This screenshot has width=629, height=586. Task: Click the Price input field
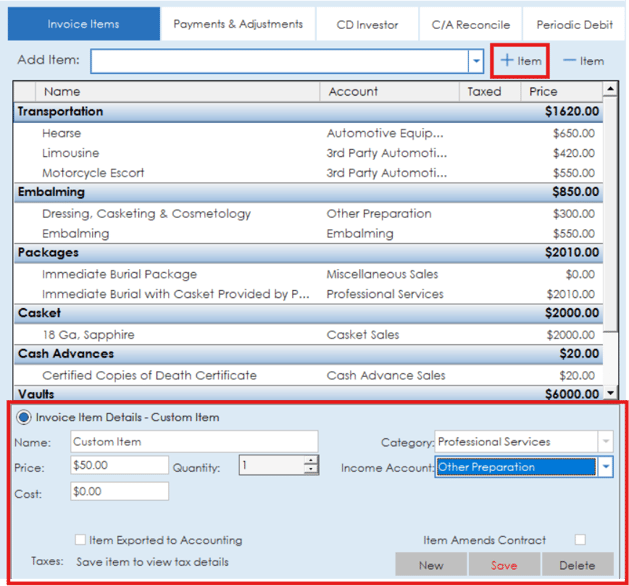120,466
